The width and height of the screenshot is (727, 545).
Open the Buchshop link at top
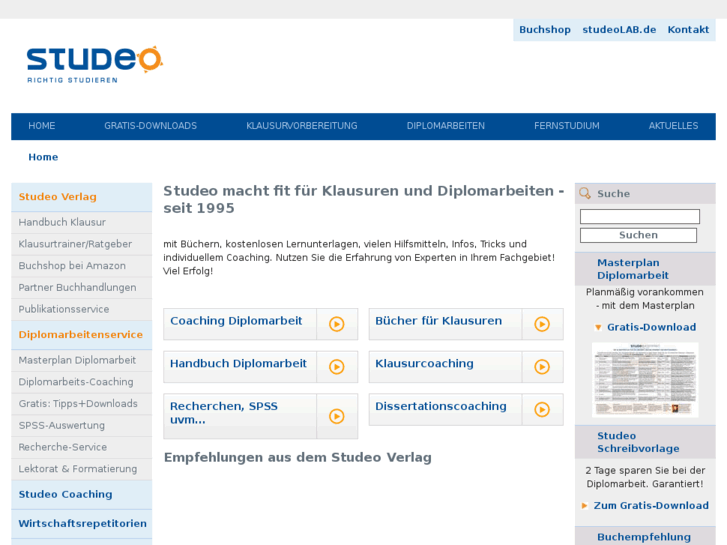545,30
